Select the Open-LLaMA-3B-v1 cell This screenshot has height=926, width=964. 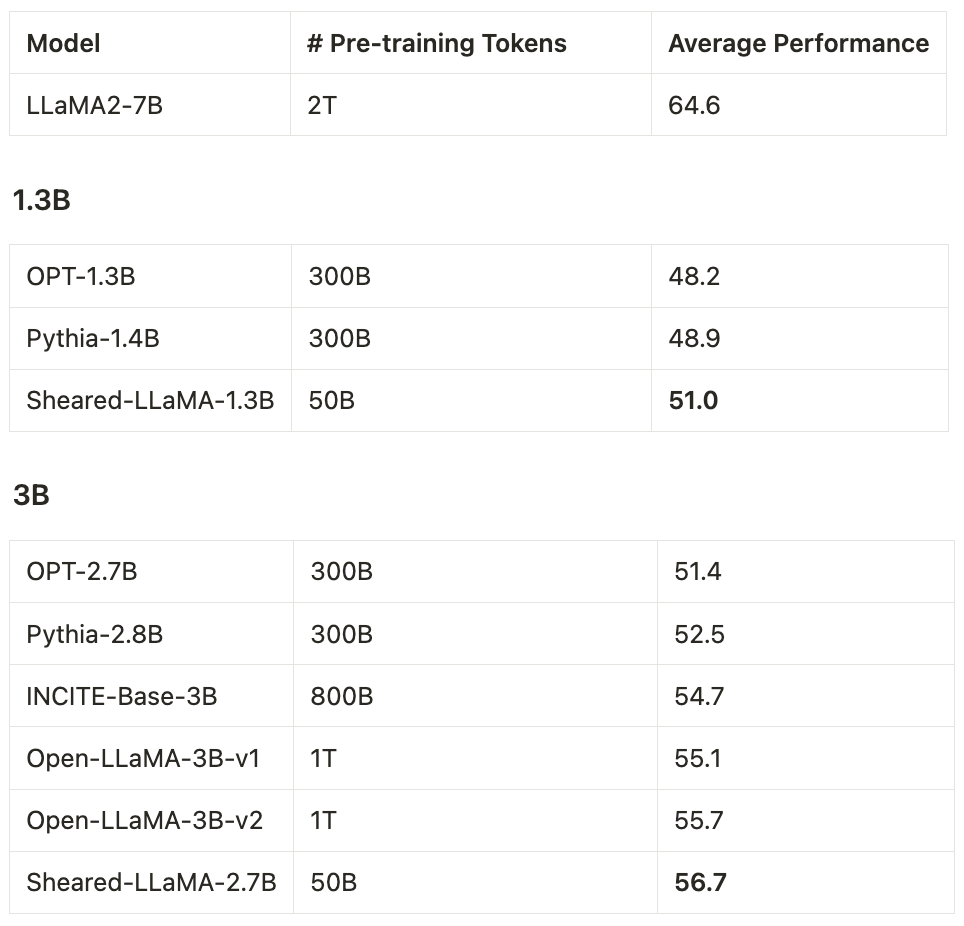pos(143,759)
